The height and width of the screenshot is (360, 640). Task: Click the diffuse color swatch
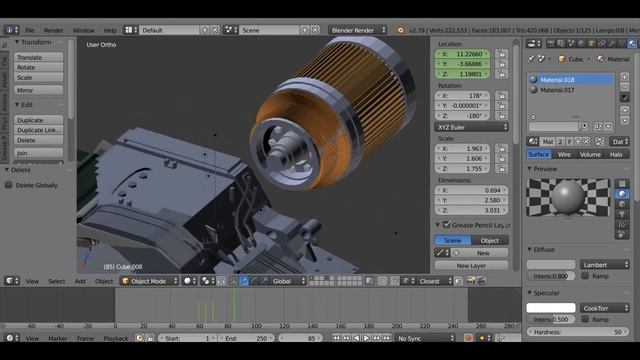point(551,264)
